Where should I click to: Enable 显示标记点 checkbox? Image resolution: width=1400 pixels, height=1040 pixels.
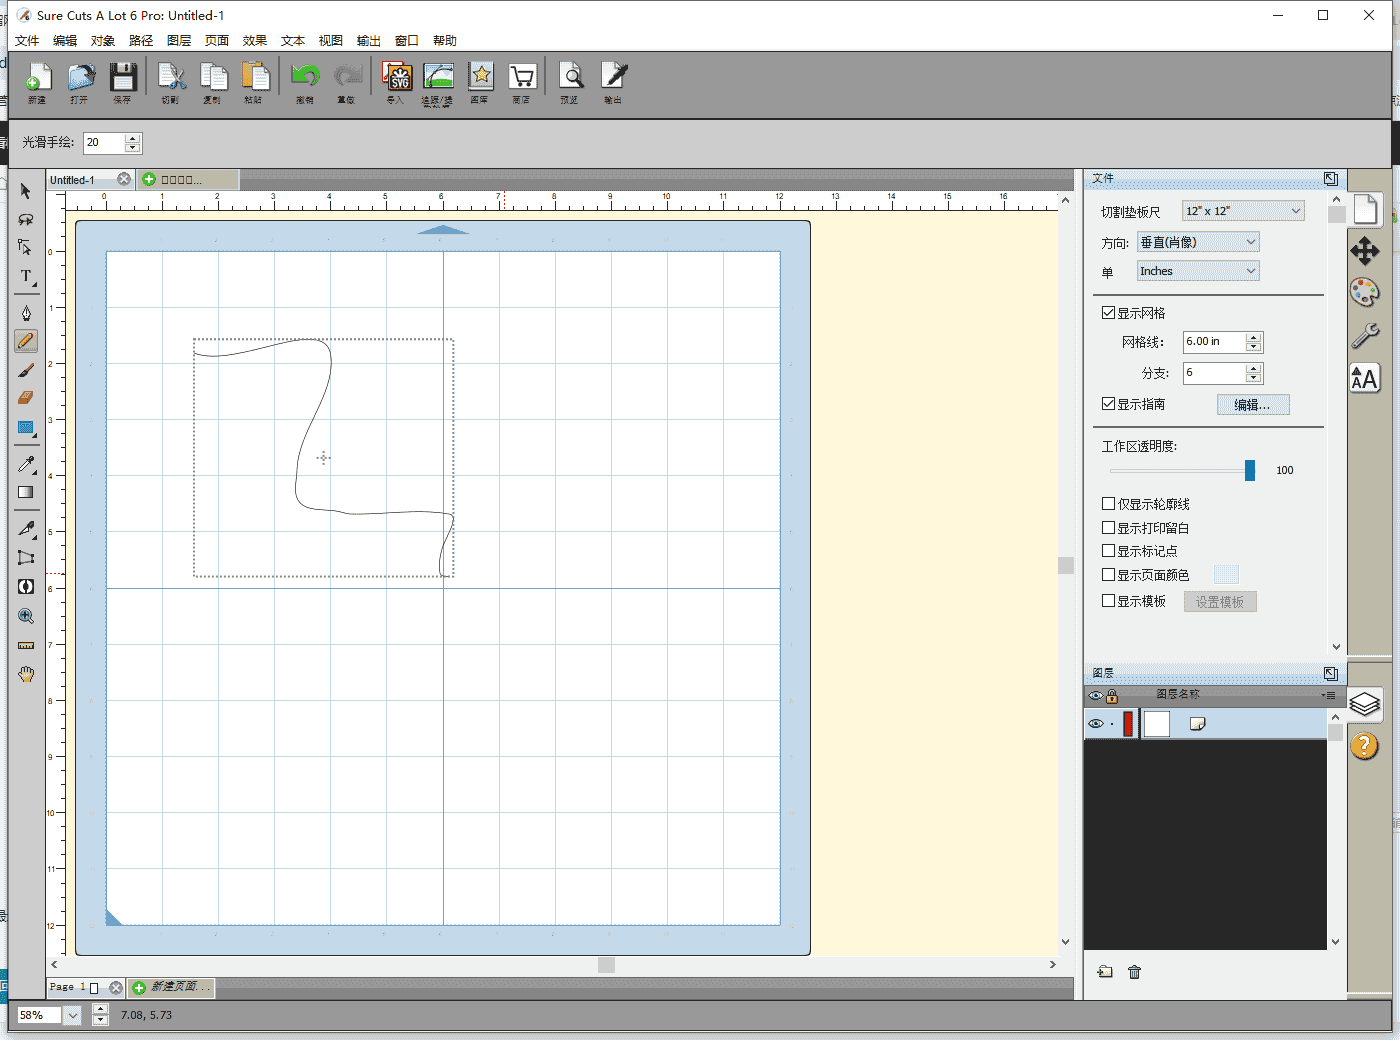coord(1108,551)
